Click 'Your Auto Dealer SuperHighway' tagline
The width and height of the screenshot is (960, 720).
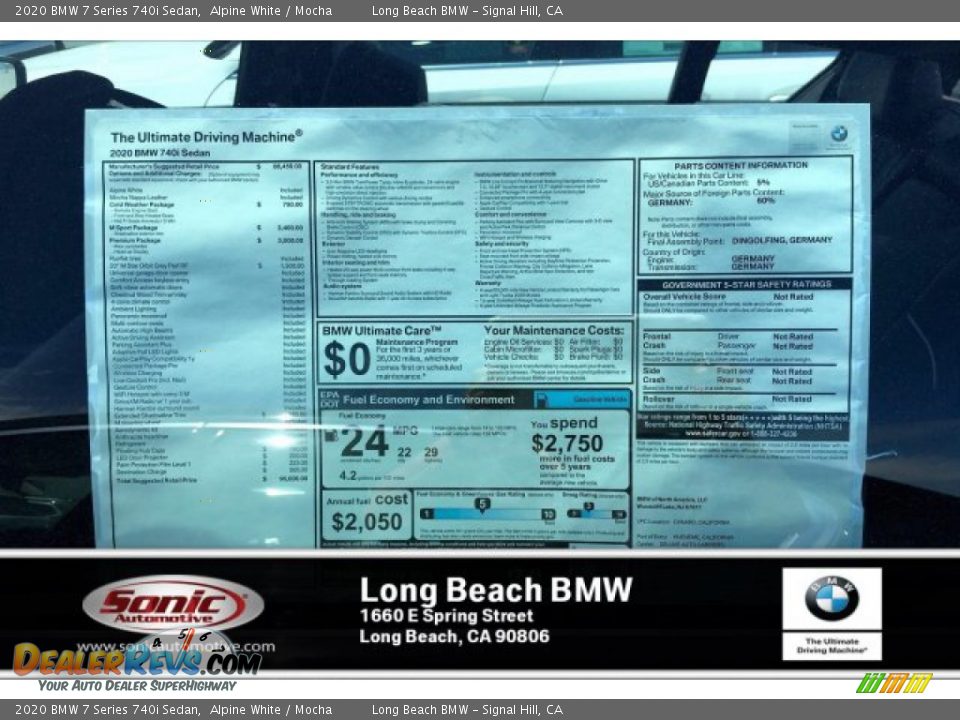[137, 686]
